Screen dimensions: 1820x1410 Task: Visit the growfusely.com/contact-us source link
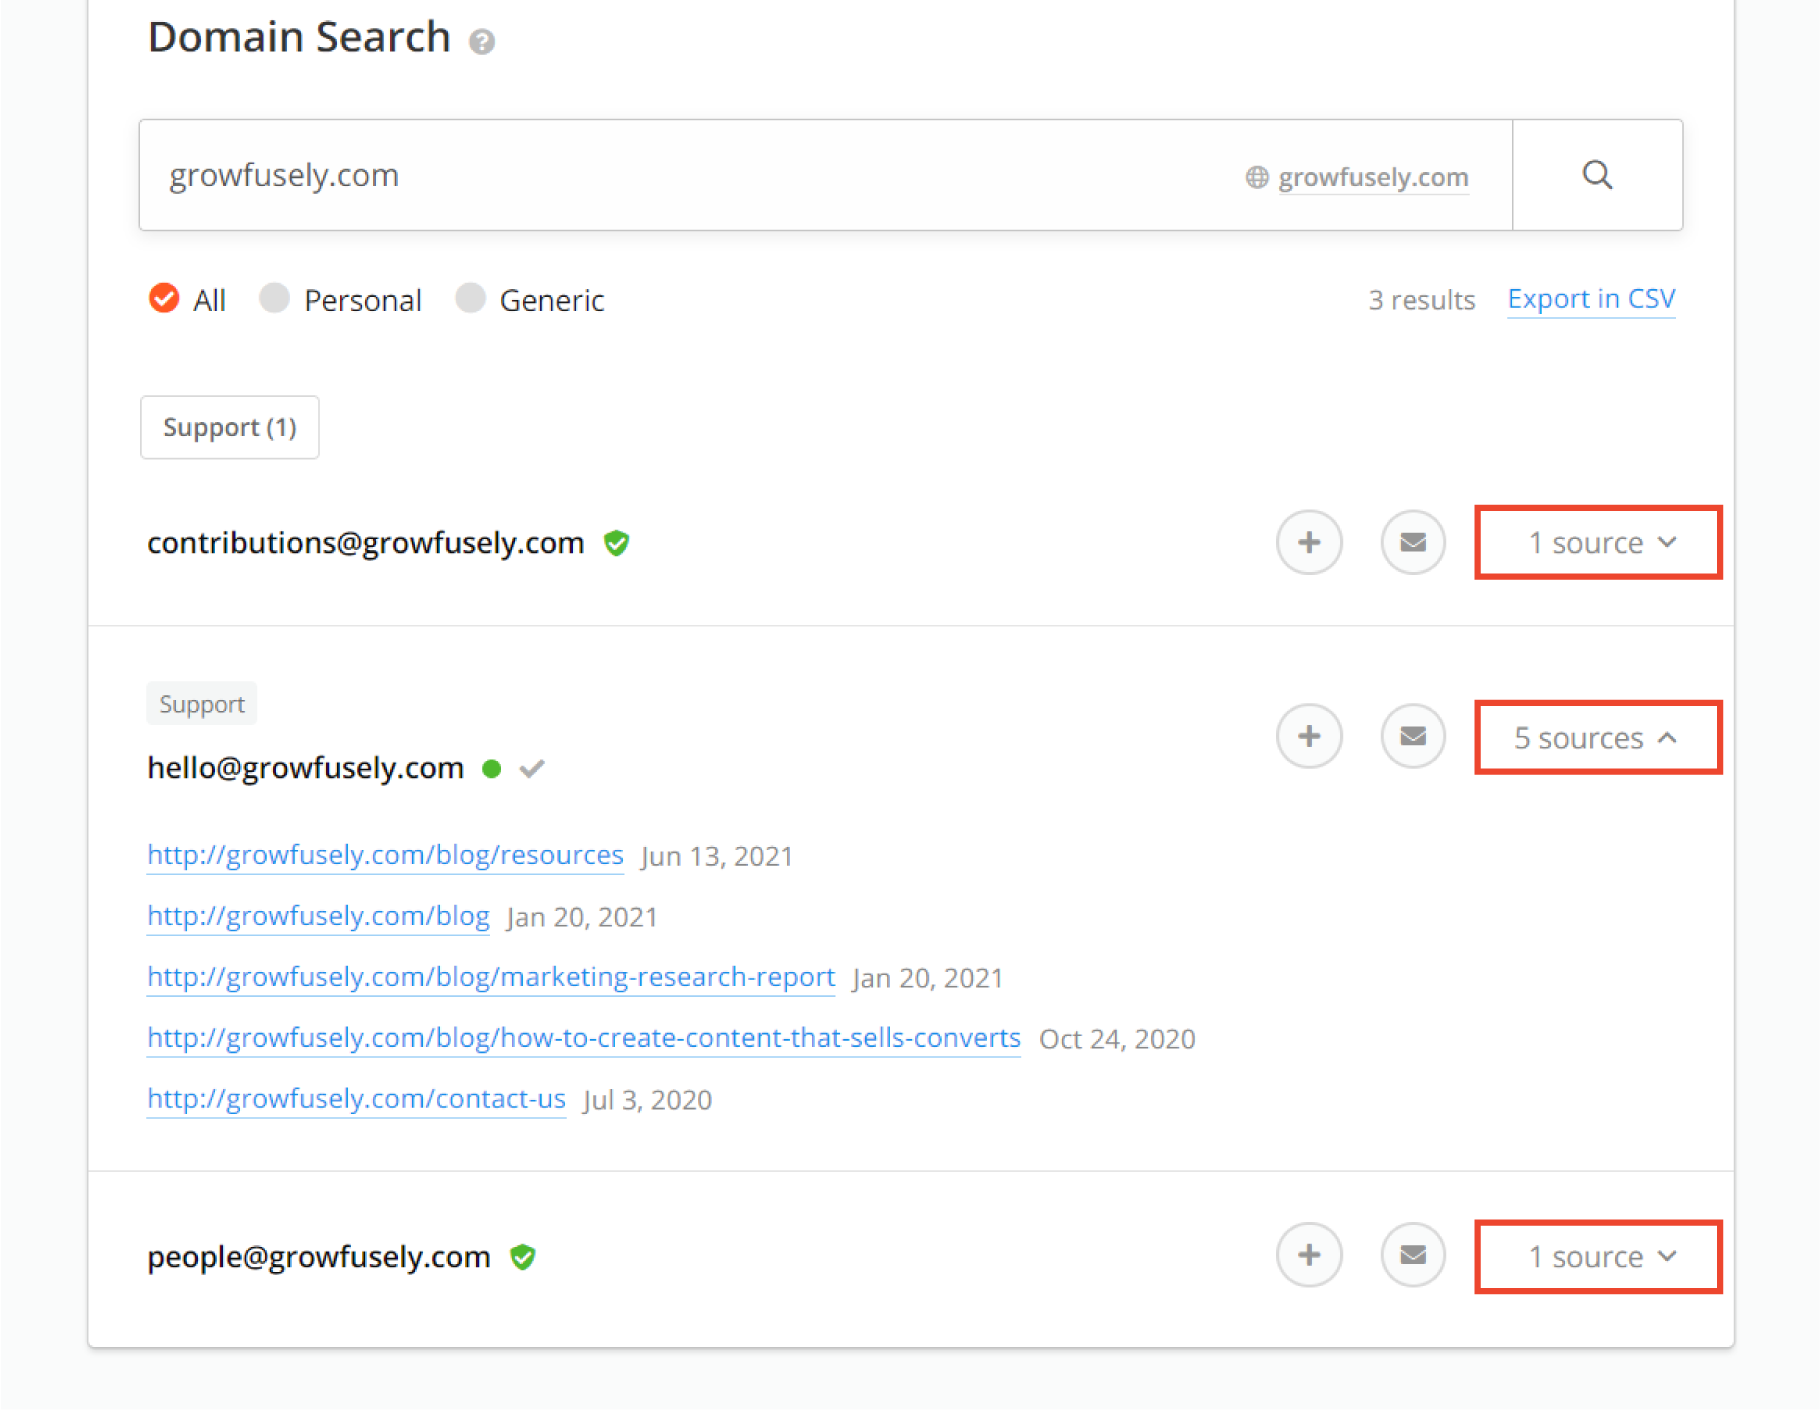tap(355, 1099)
